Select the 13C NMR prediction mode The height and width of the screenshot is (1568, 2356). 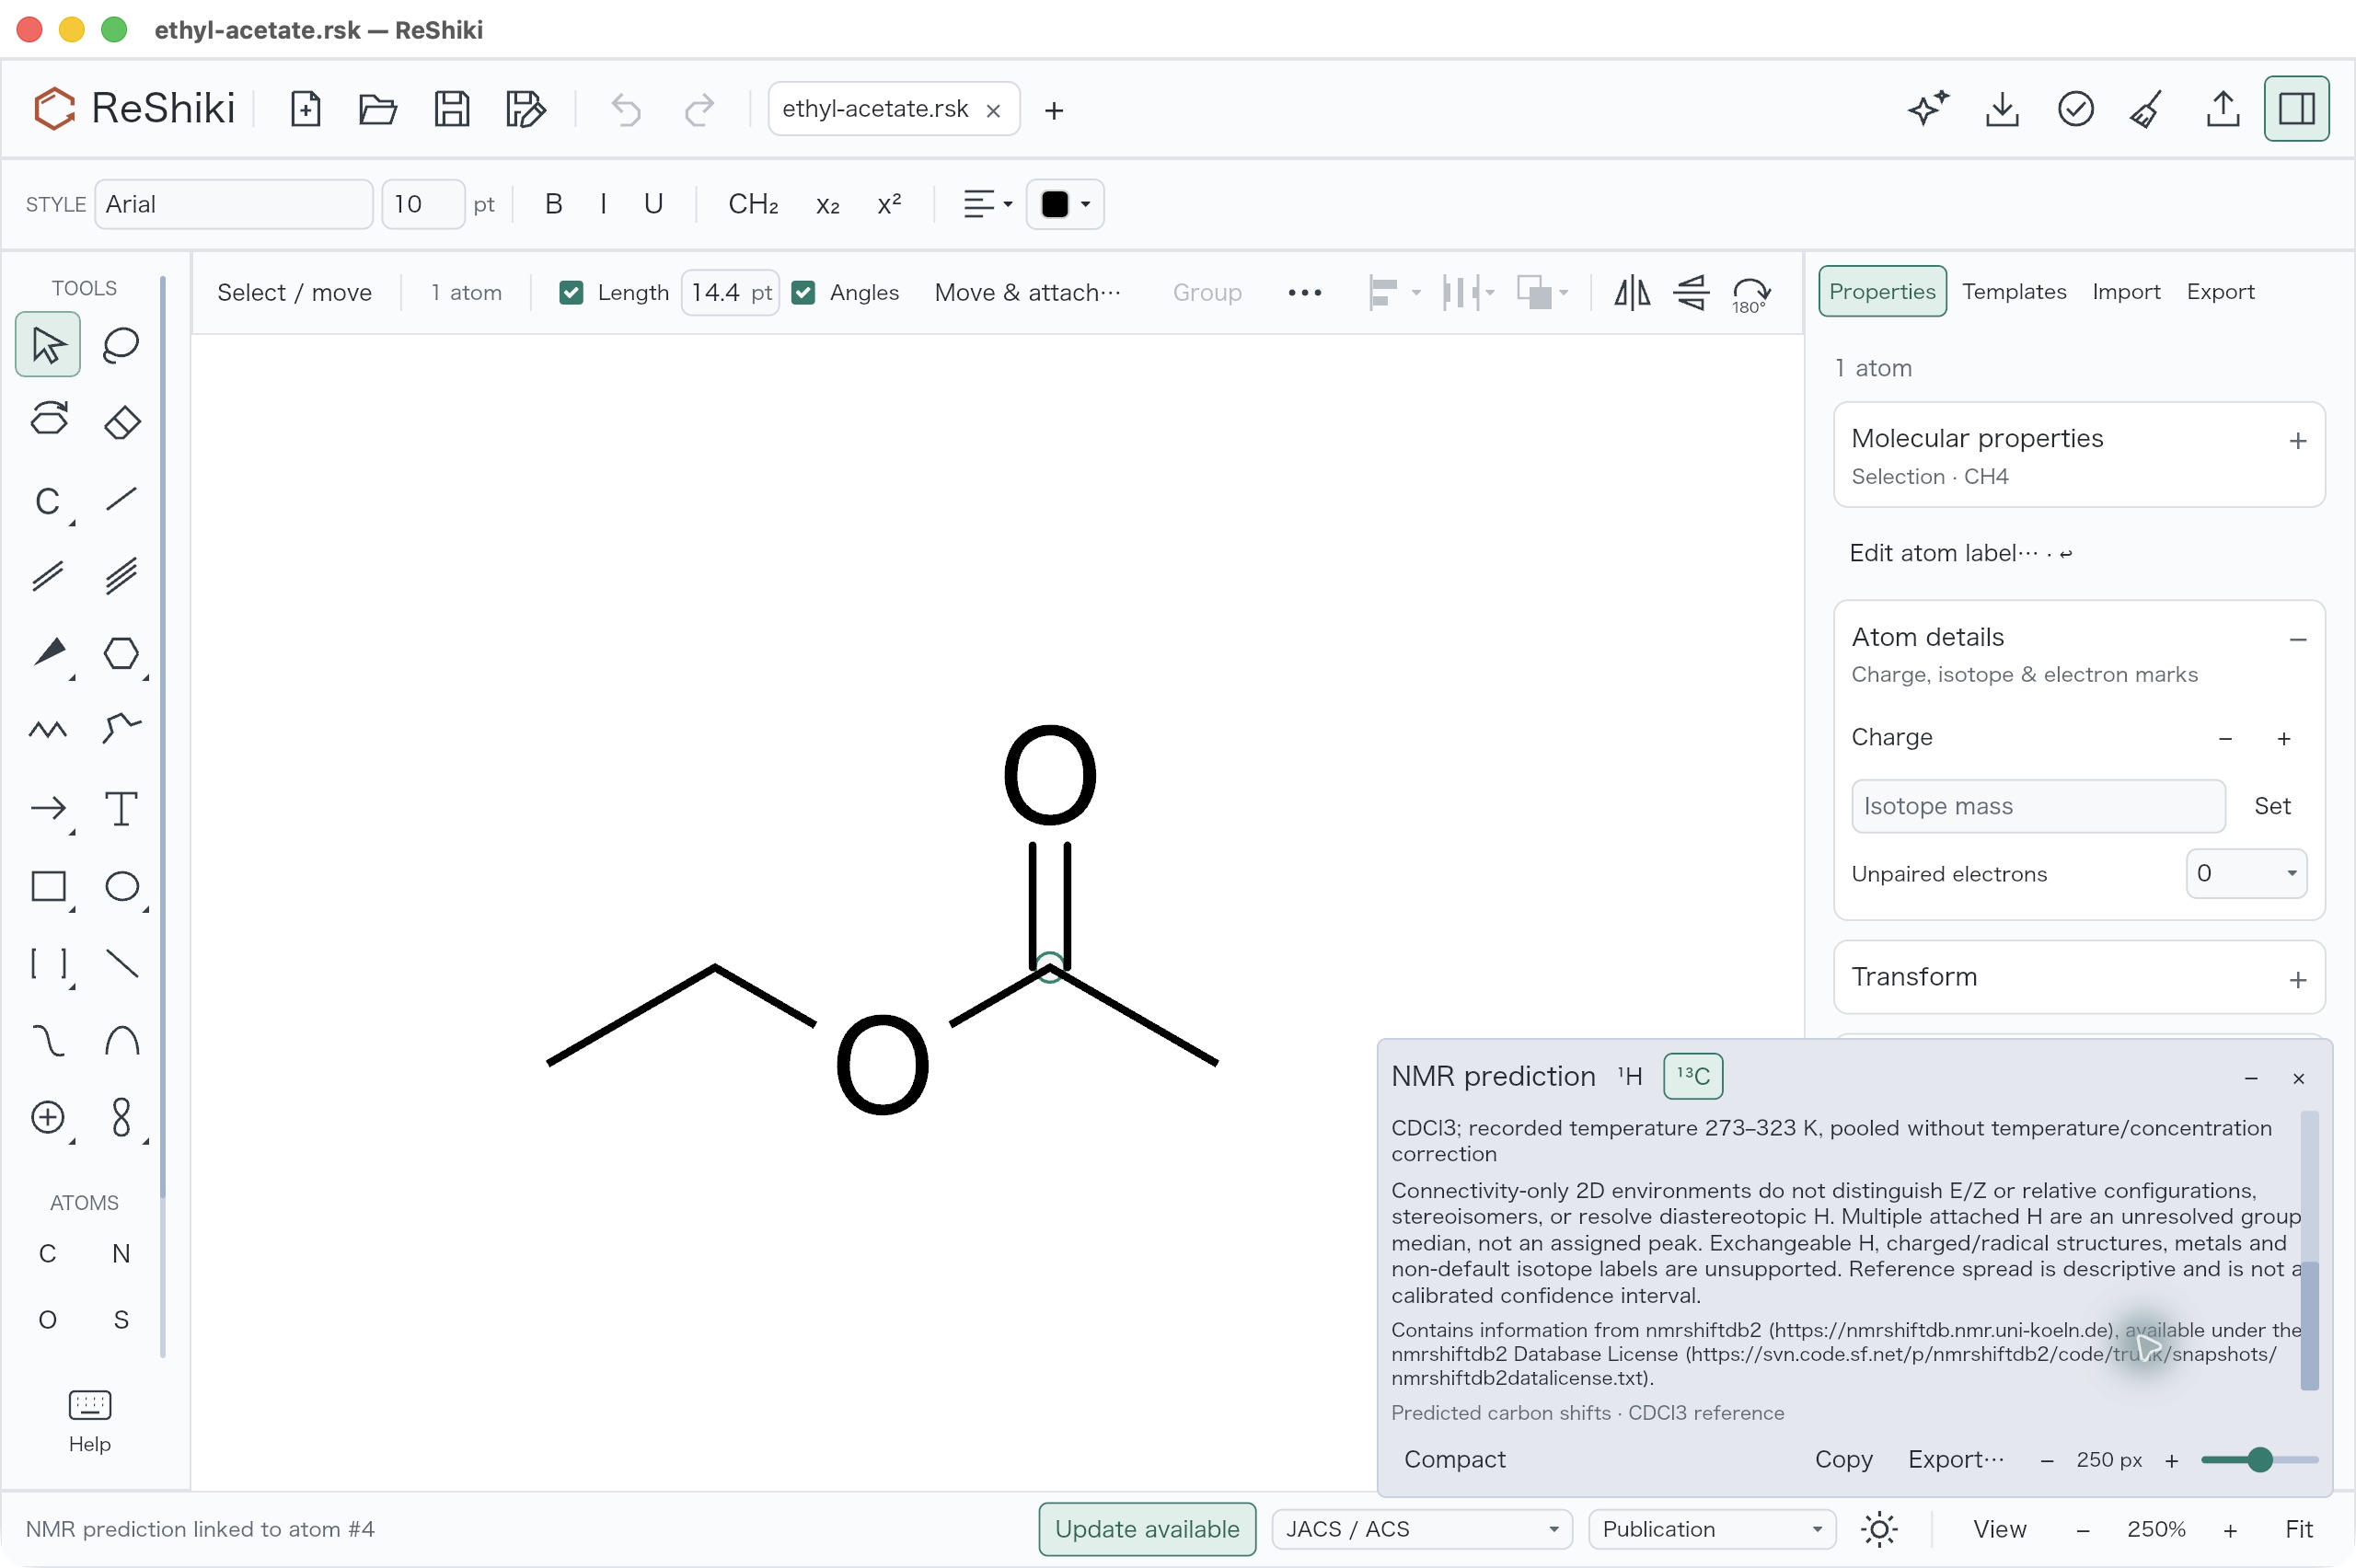1693,1076
